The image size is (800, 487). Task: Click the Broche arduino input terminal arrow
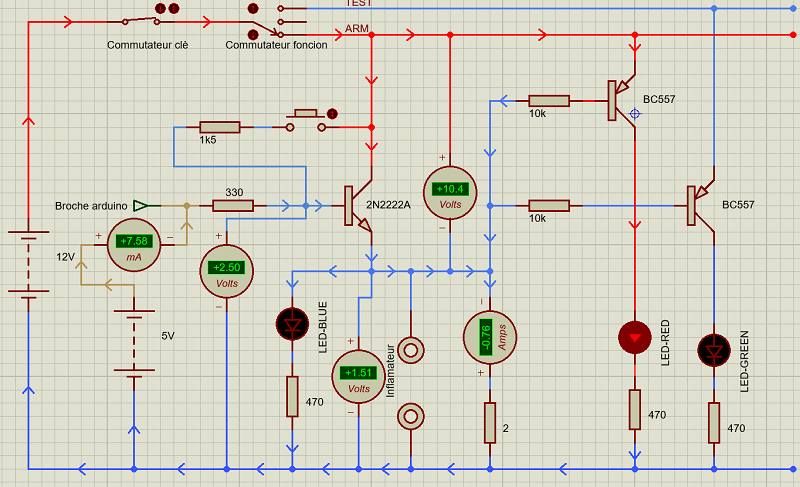(x=141, y=206)
